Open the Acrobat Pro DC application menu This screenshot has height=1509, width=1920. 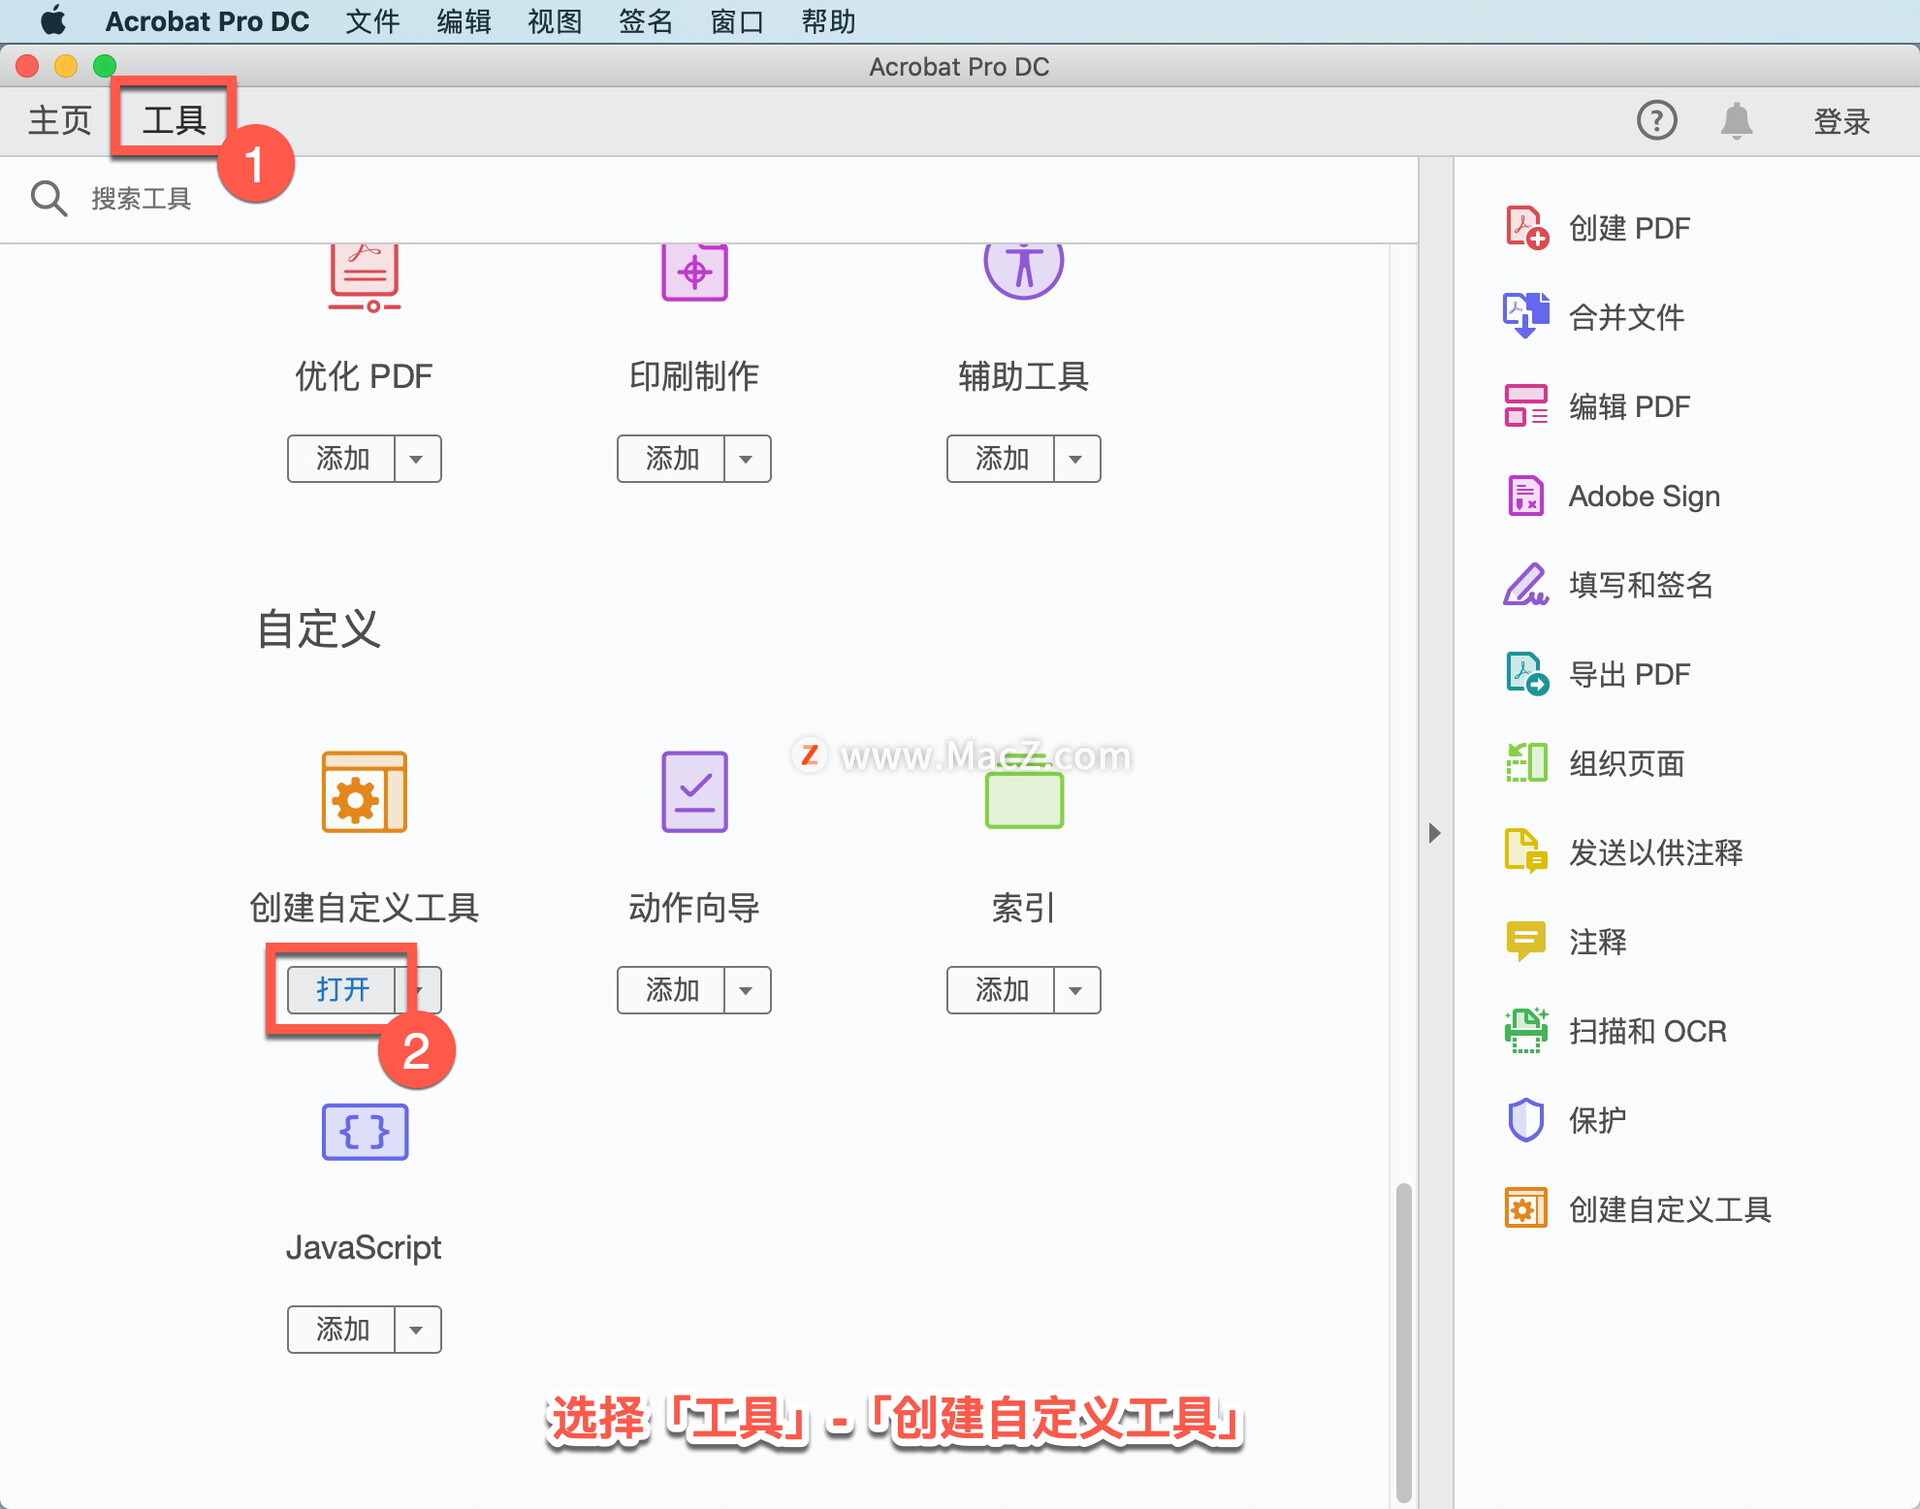point(207,21)
